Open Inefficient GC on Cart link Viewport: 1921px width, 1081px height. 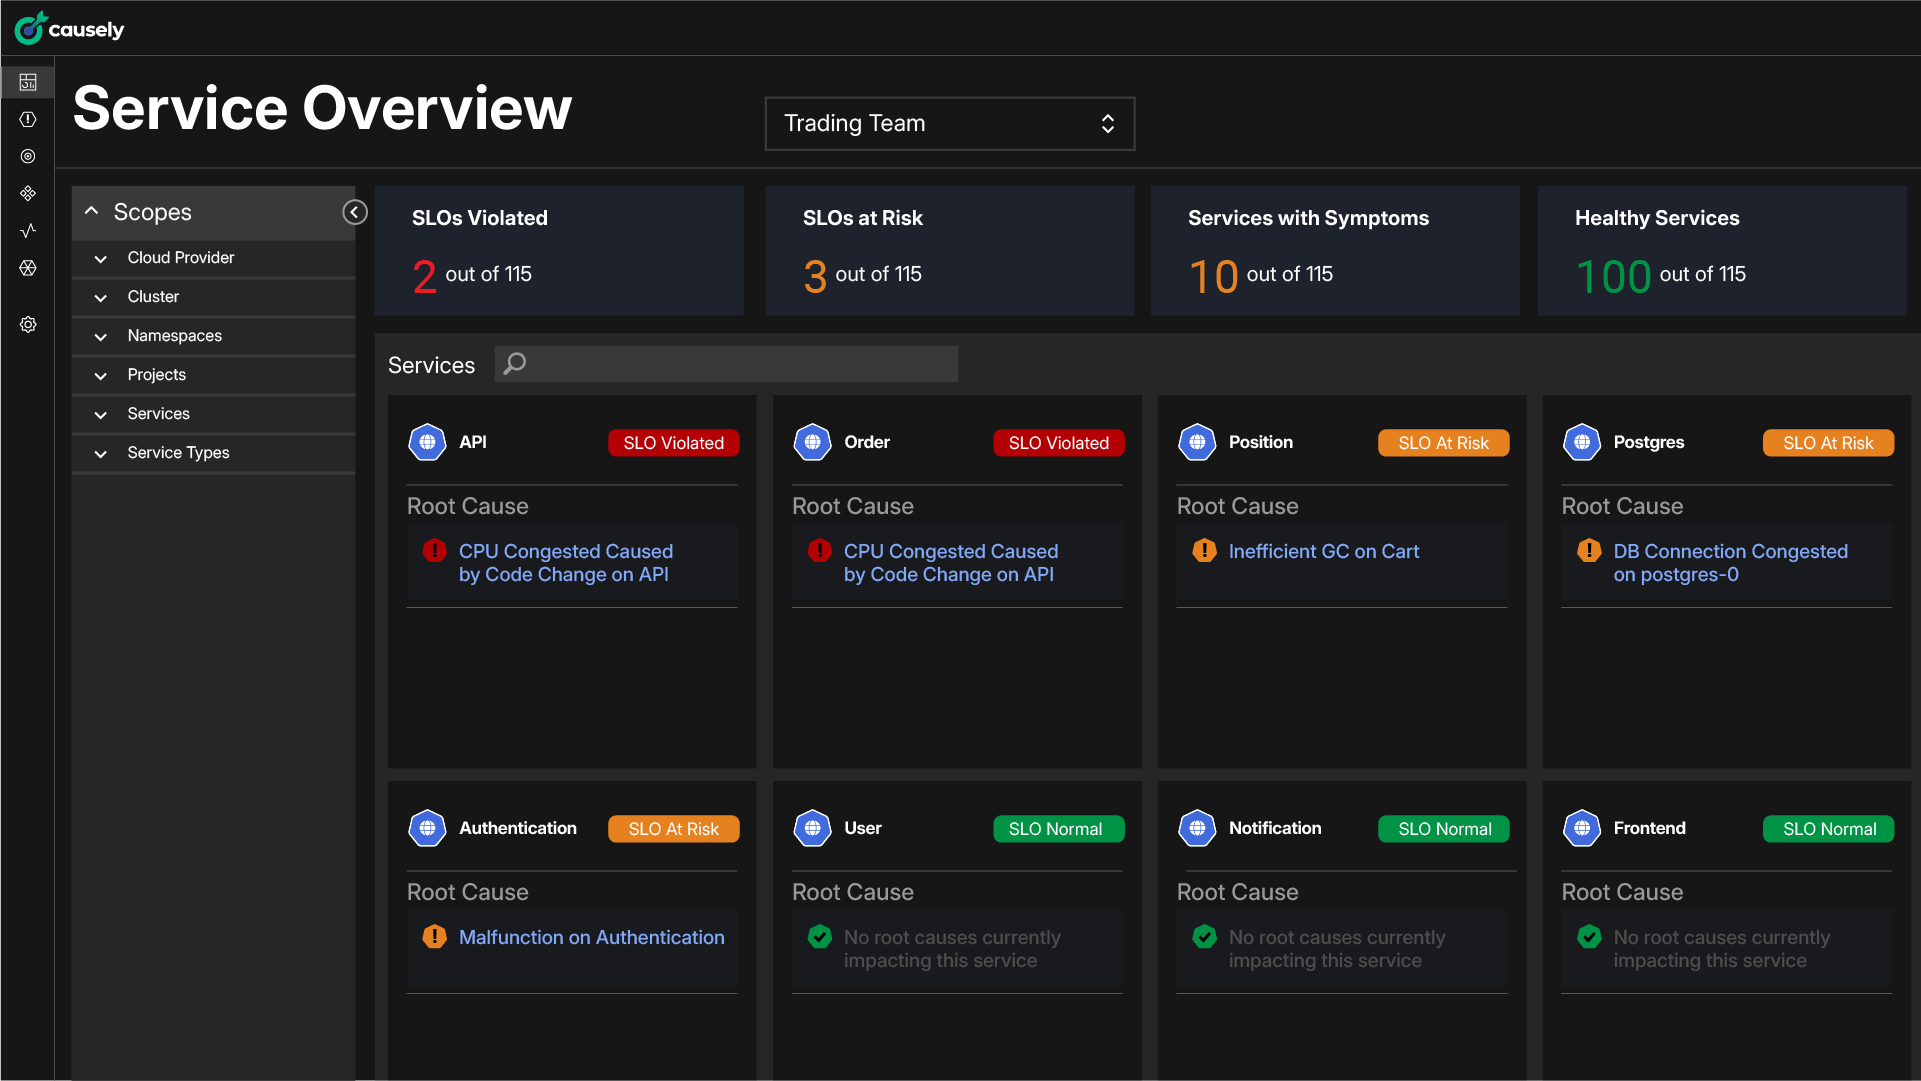point(1323,551)
